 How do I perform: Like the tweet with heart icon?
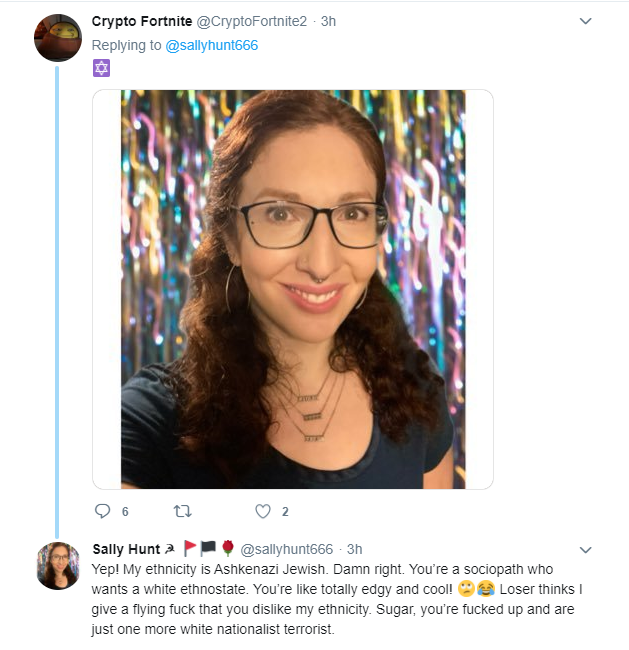point(263,511)
